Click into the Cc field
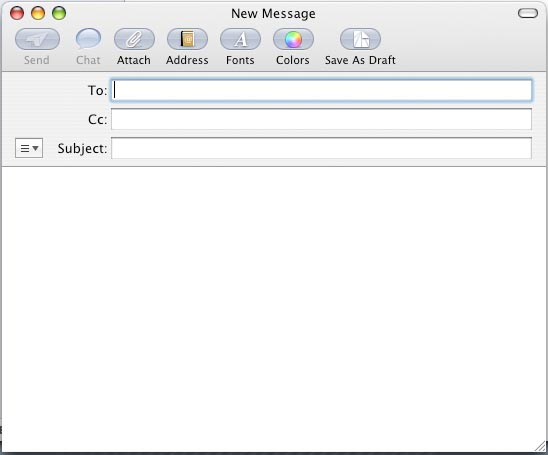This screenshot has height=455, width=548. pos(322,119)
